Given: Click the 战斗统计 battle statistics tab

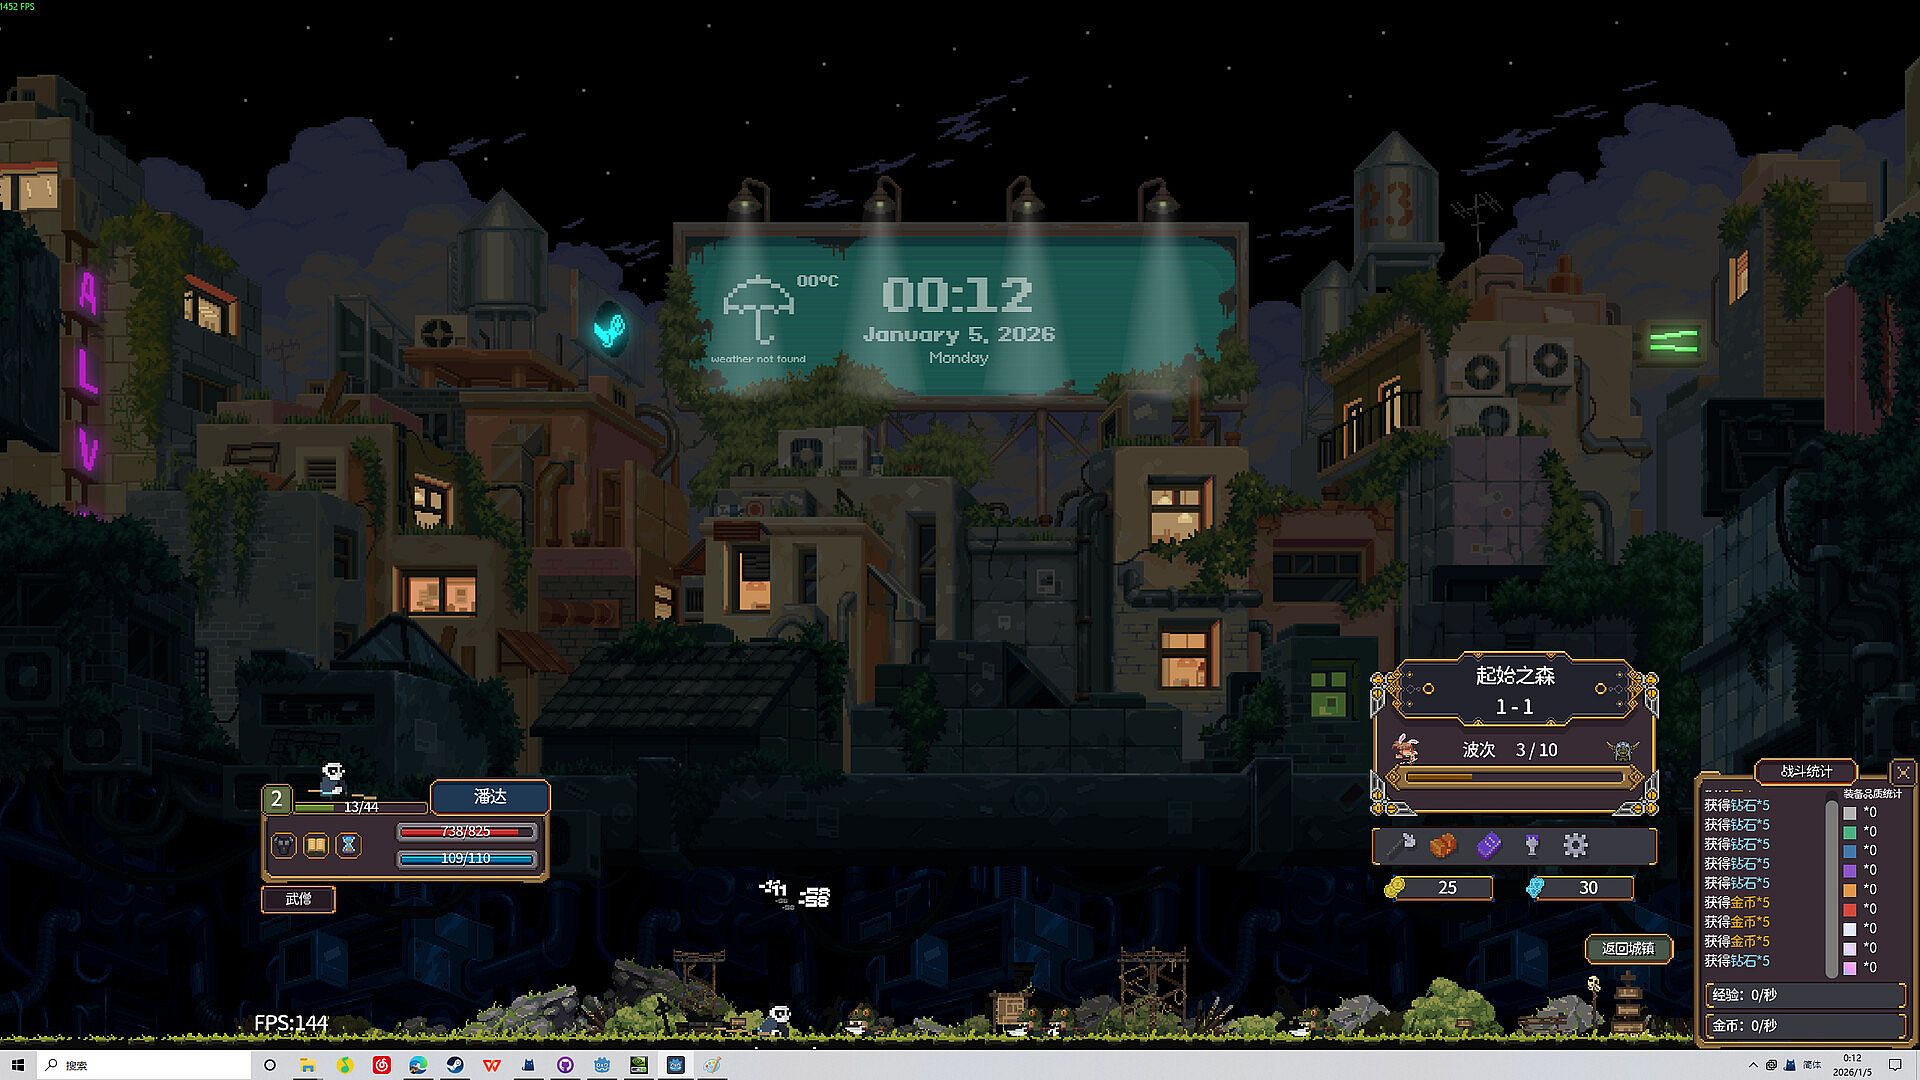Looking at the screenshot, I should coord(1806,771).
